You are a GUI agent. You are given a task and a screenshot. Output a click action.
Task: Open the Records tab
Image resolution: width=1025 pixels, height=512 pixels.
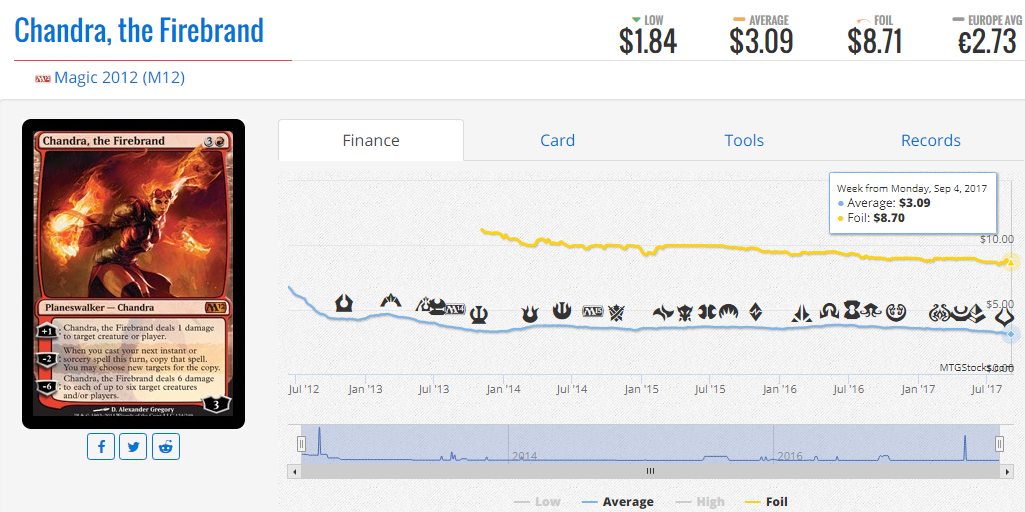click(x=931, y=140)
